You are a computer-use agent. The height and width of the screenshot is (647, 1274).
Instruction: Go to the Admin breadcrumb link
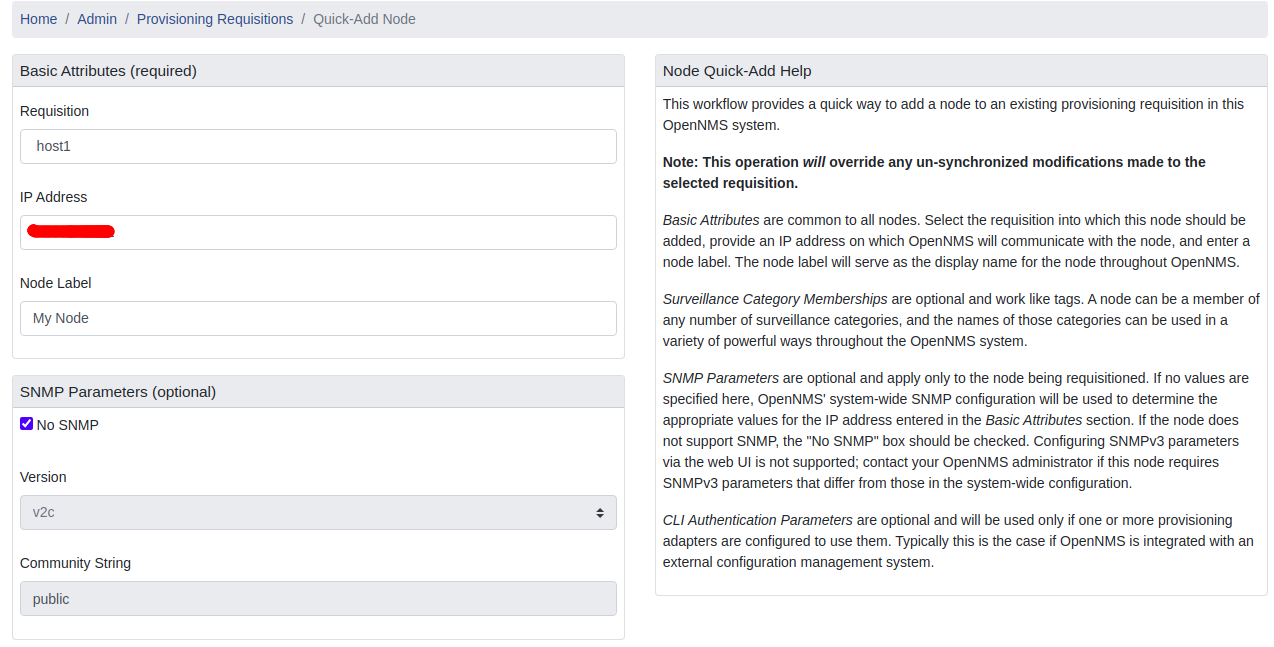point(97,19)
